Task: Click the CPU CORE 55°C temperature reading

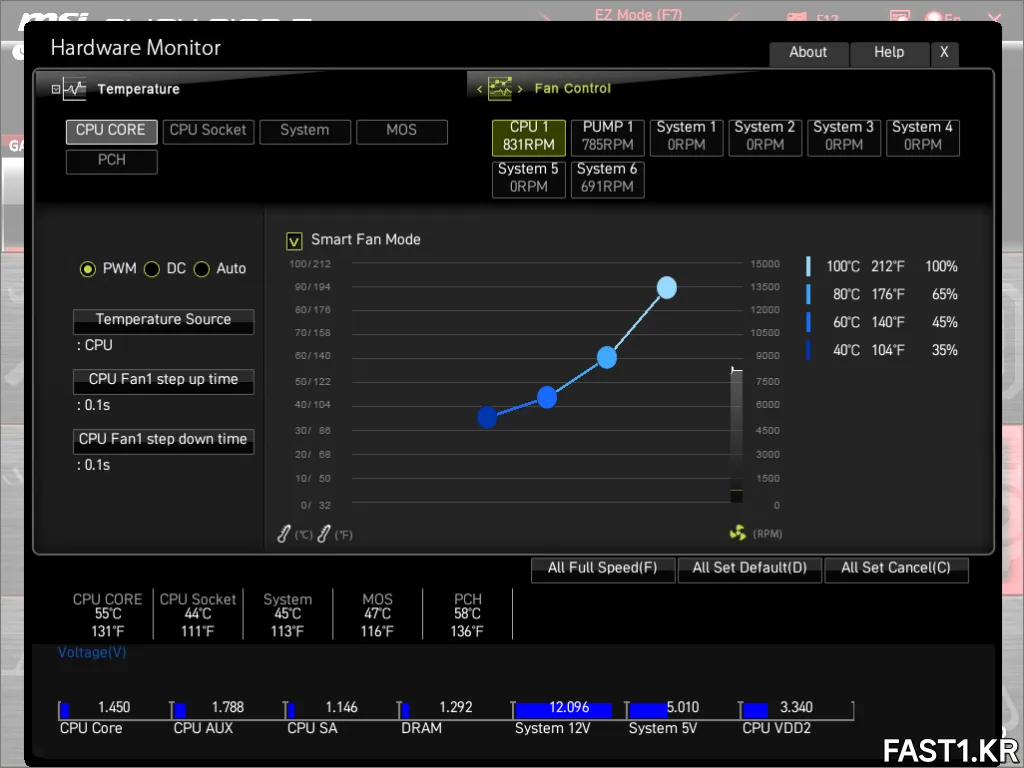Action: (x=108, y=615)
